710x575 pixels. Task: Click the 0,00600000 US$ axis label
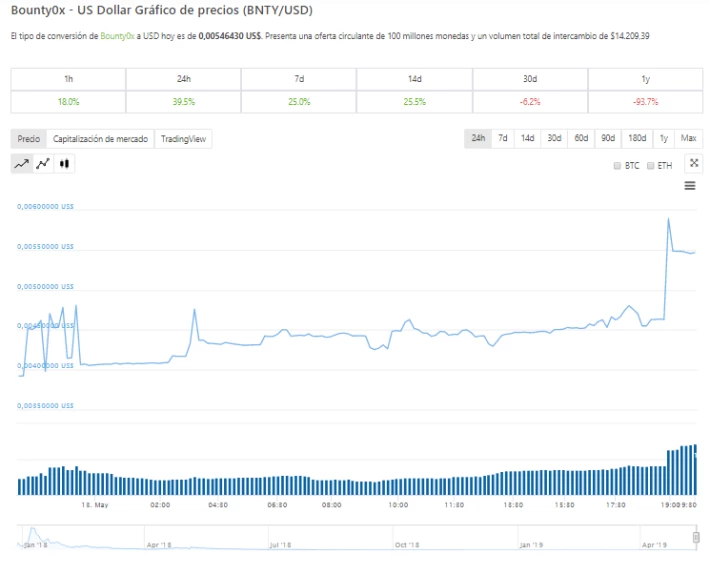click(45, 206)
